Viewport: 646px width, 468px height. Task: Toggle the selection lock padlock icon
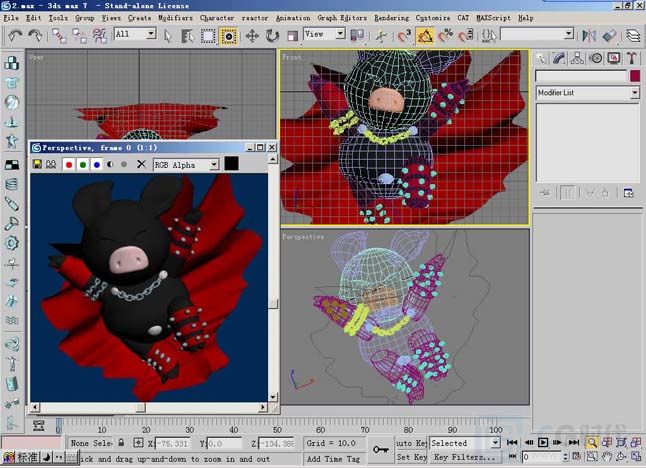(121, 443)
